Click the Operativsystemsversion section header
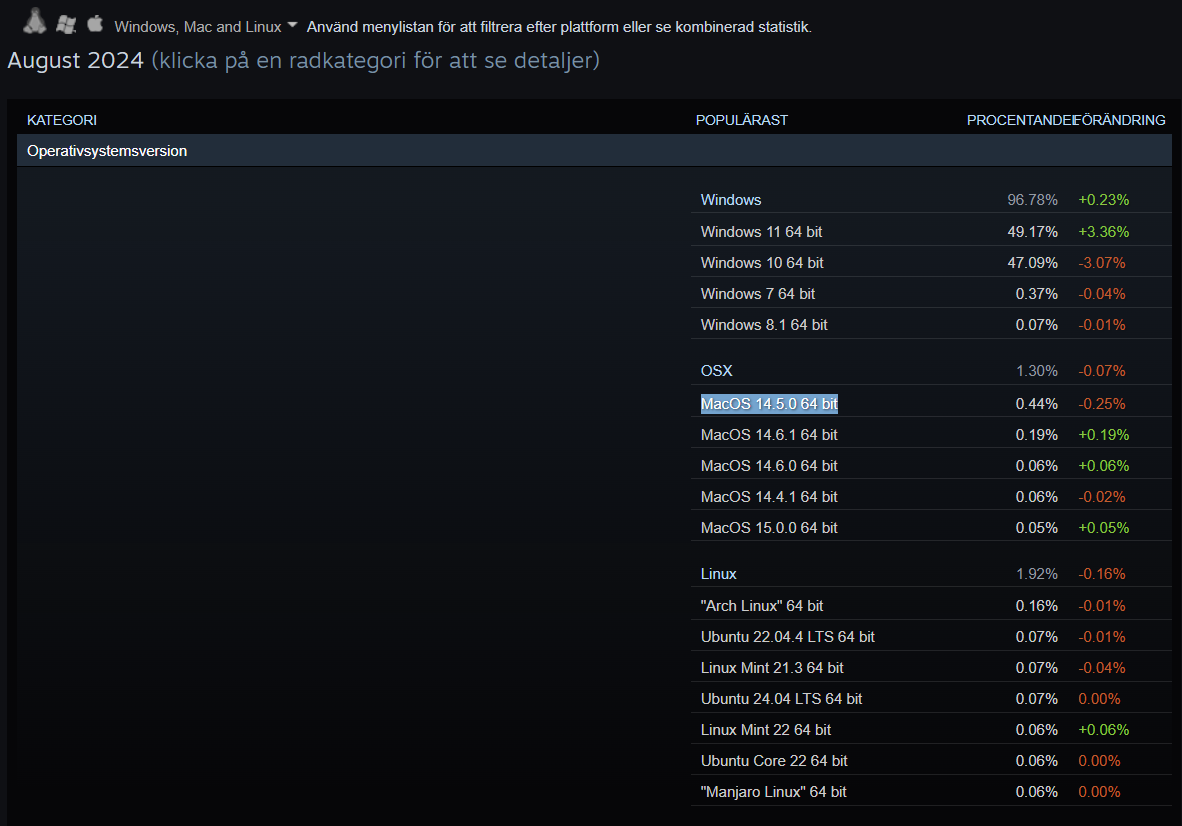The height and width of the screenshot is (826, 1182). coord(107,150)
